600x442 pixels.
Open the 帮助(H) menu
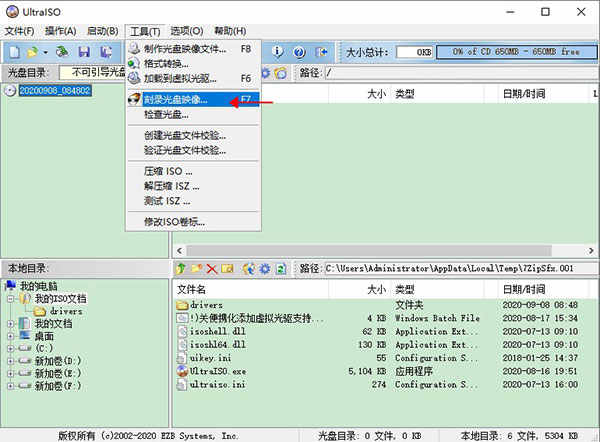coord(230,31)
